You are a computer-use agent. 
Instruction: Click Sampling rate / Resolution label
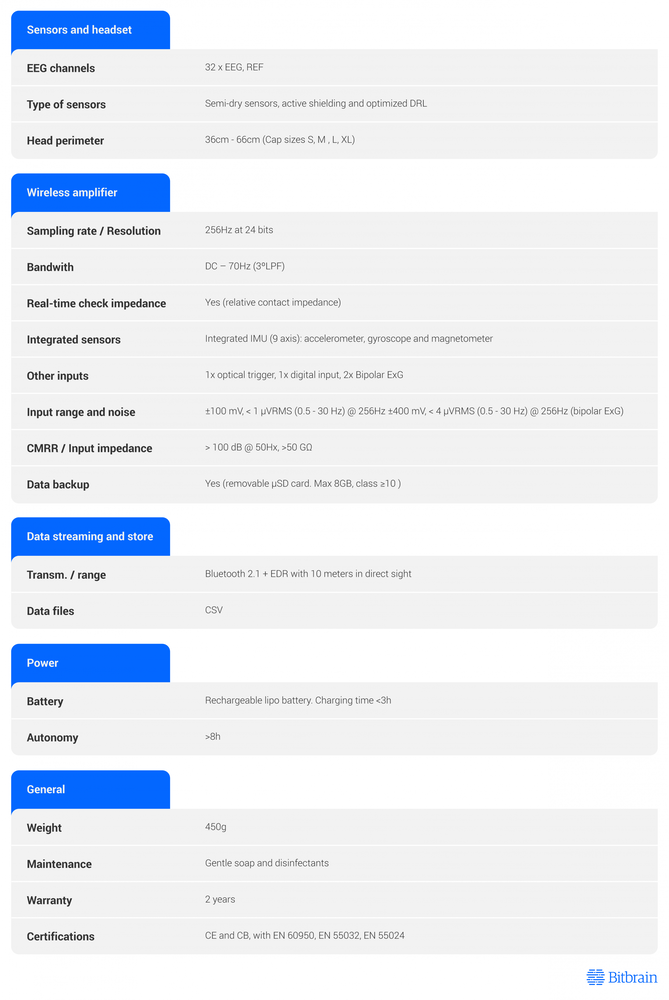[x=94, y=231]
